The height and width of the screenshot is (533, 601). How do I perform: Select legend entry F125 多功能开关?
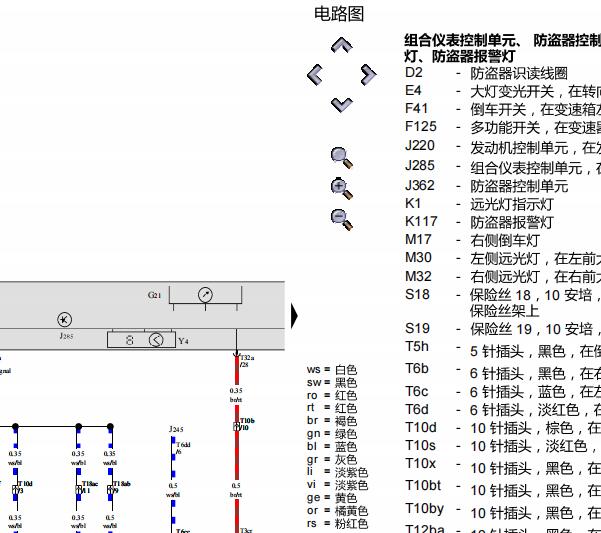(x=503, y=127)
